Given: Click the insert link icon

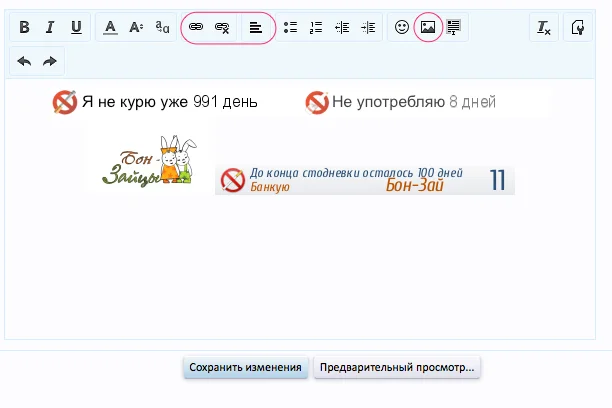Looking at the screenshot, I should [196, 28].
